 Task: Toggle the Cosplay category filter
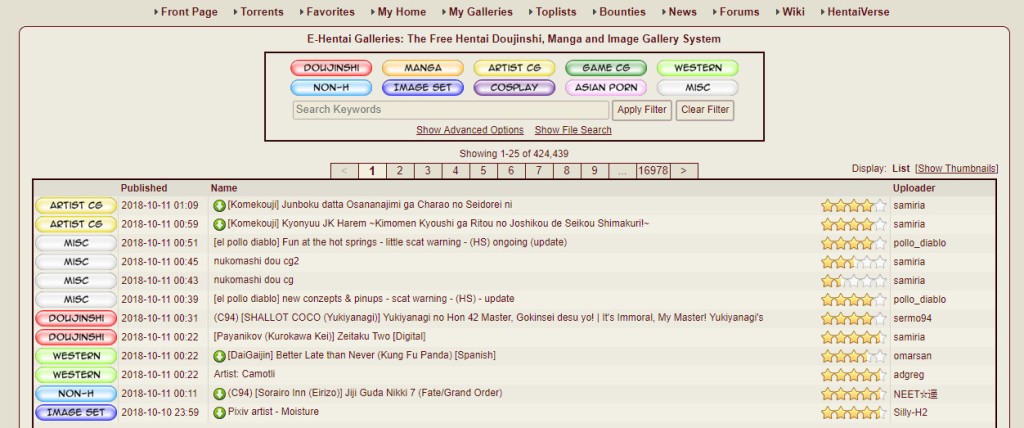[x=514, y=88]
